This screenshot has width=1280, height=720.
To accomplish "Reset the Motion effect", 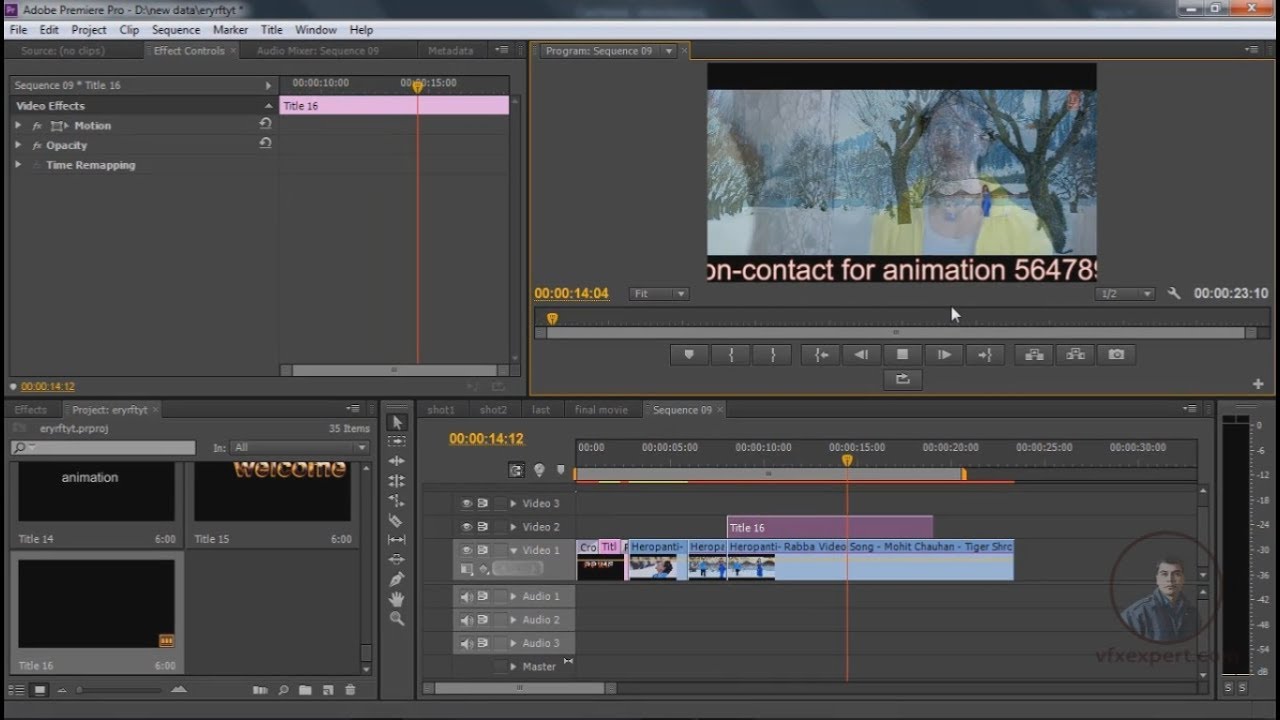I will tap(265, 124).
